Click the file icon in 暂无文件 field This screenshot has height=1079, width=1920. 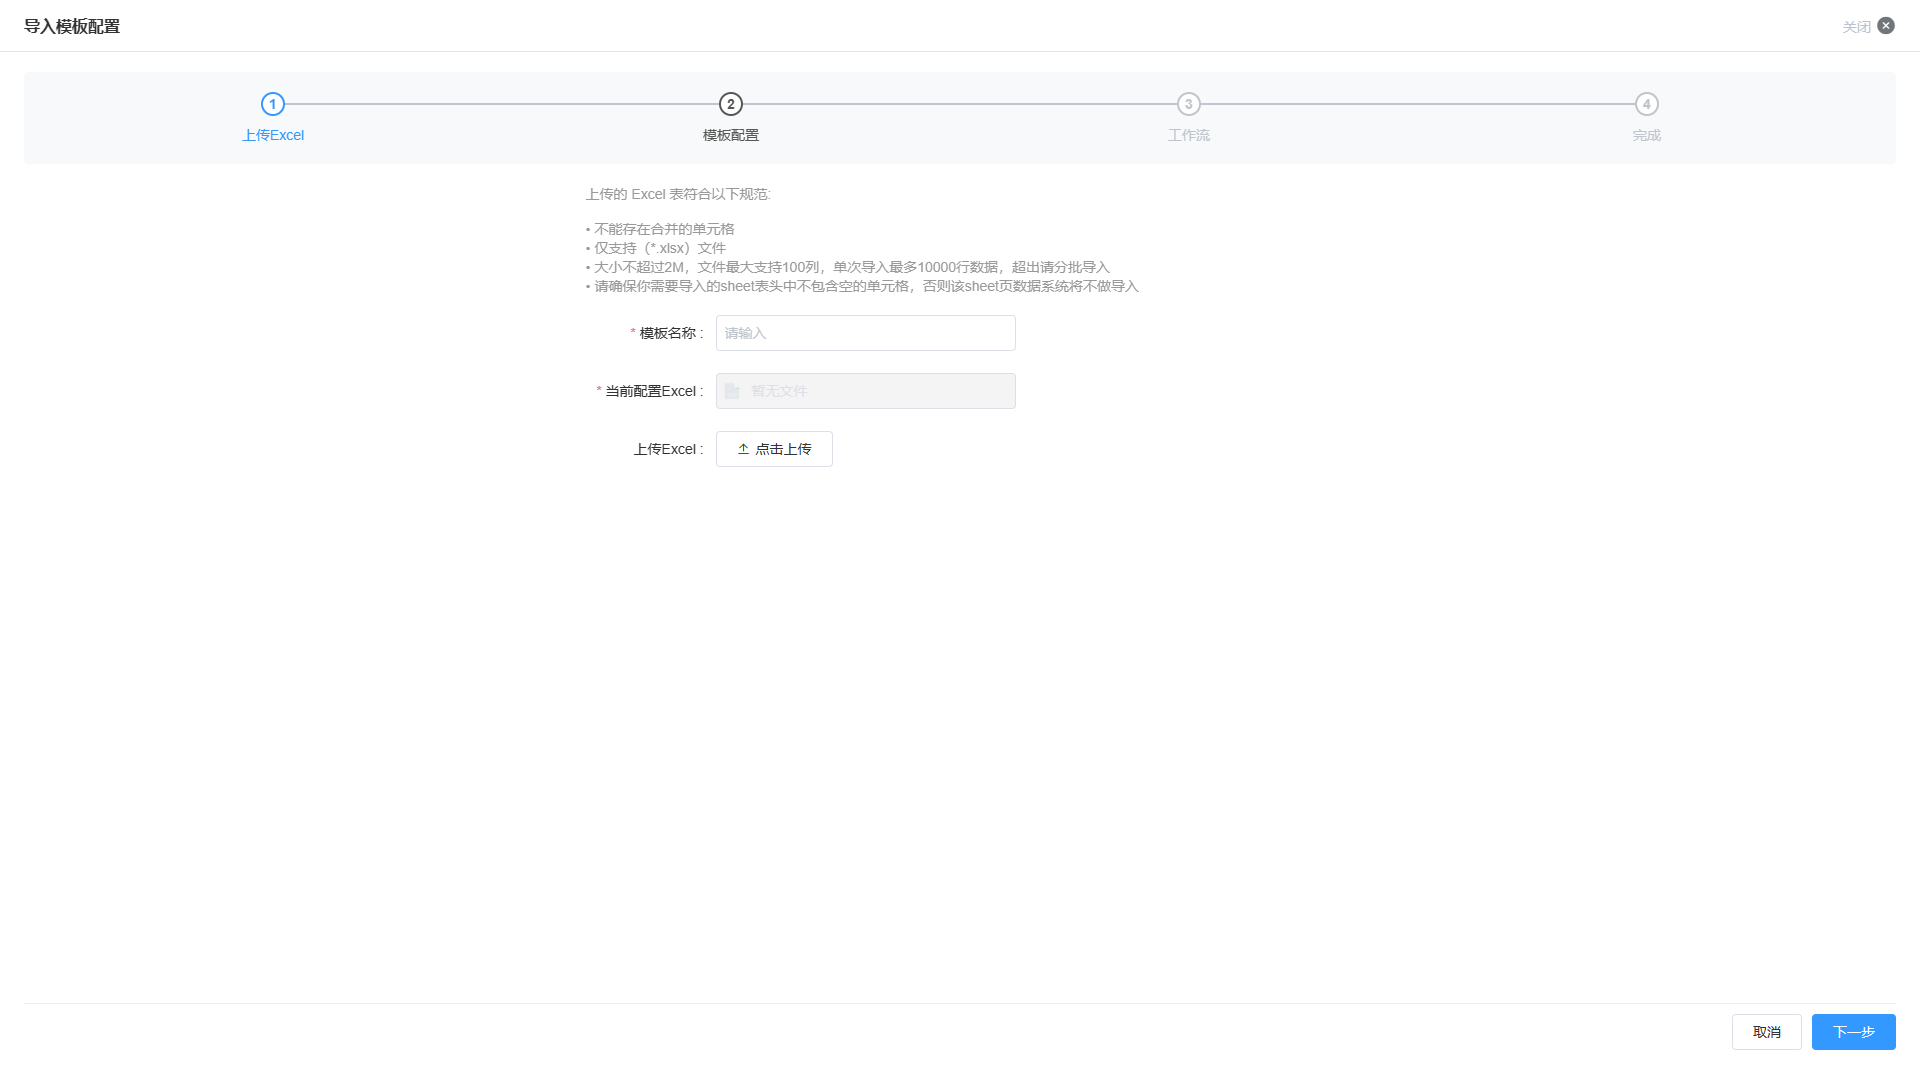click(x=732, y=391)
